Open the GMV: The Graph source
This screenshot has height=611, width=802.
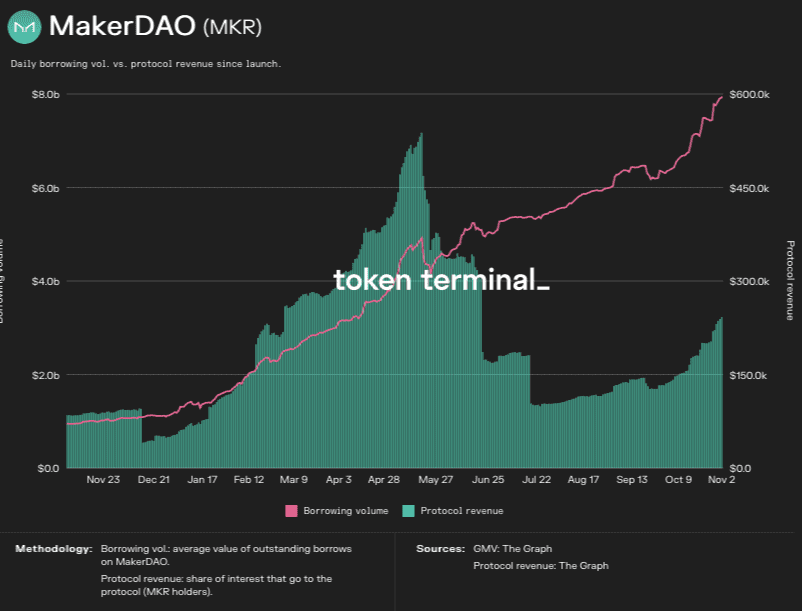(512, 549)
